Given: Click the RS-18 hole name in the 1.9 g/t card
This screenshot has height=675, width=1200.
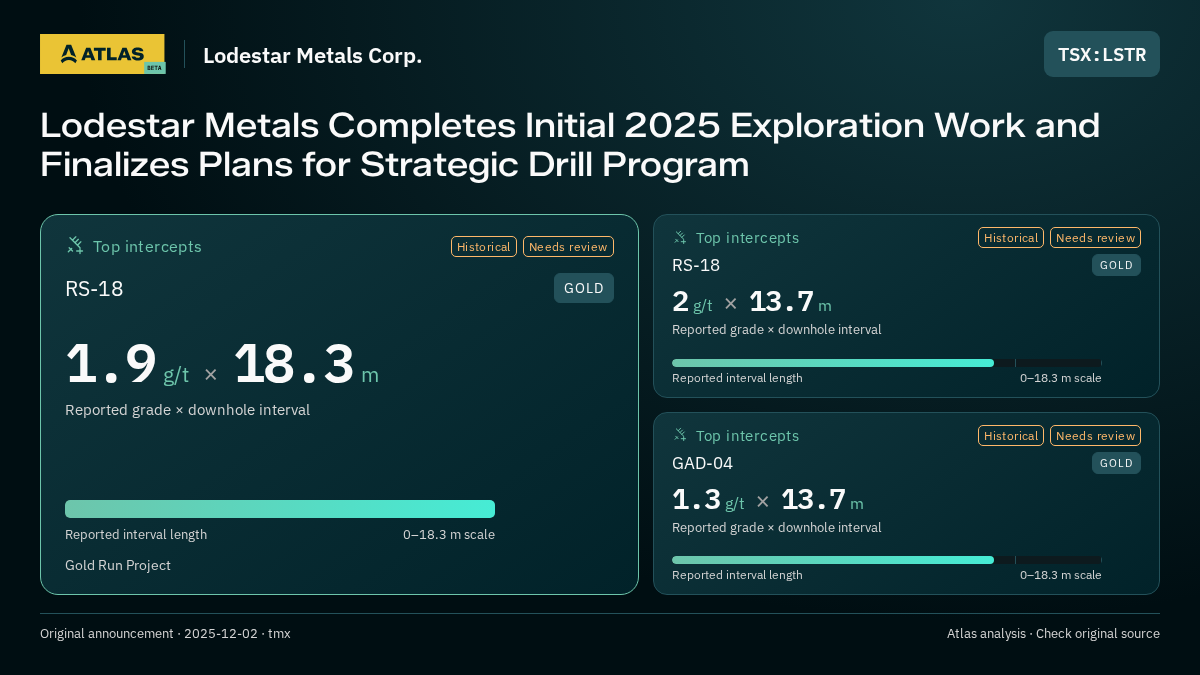Looking at the screenshot, I should [x=94, y=289].
